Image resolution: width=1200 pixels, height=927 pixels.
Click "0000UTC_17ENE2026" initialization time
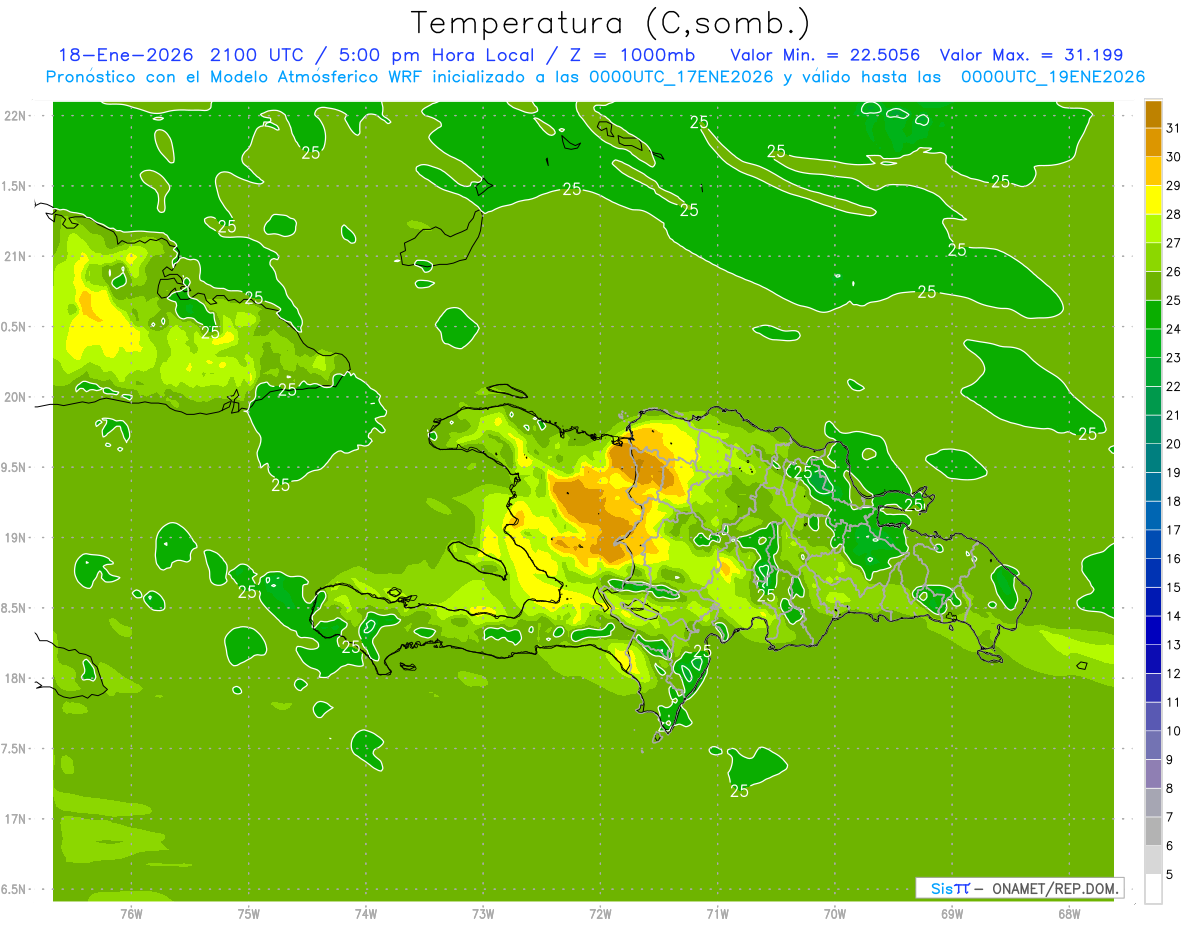[x=681, y=77]
